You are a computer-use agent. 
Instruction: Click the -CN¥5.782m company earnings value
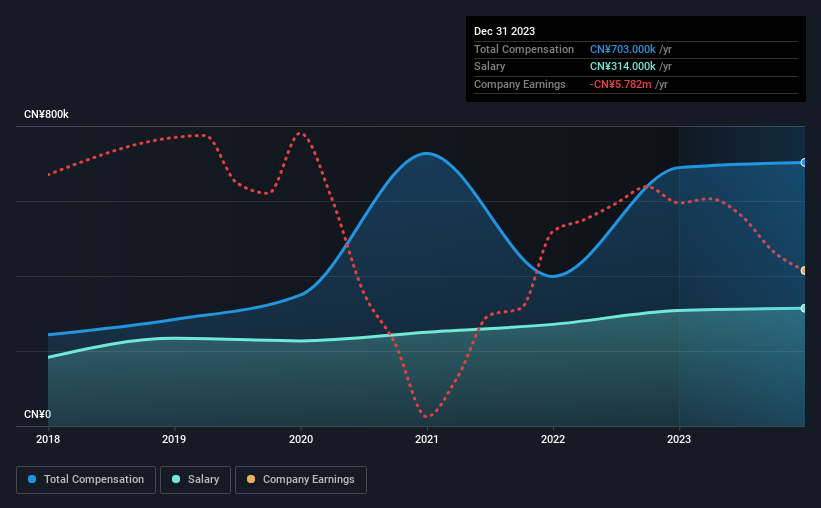620,84
